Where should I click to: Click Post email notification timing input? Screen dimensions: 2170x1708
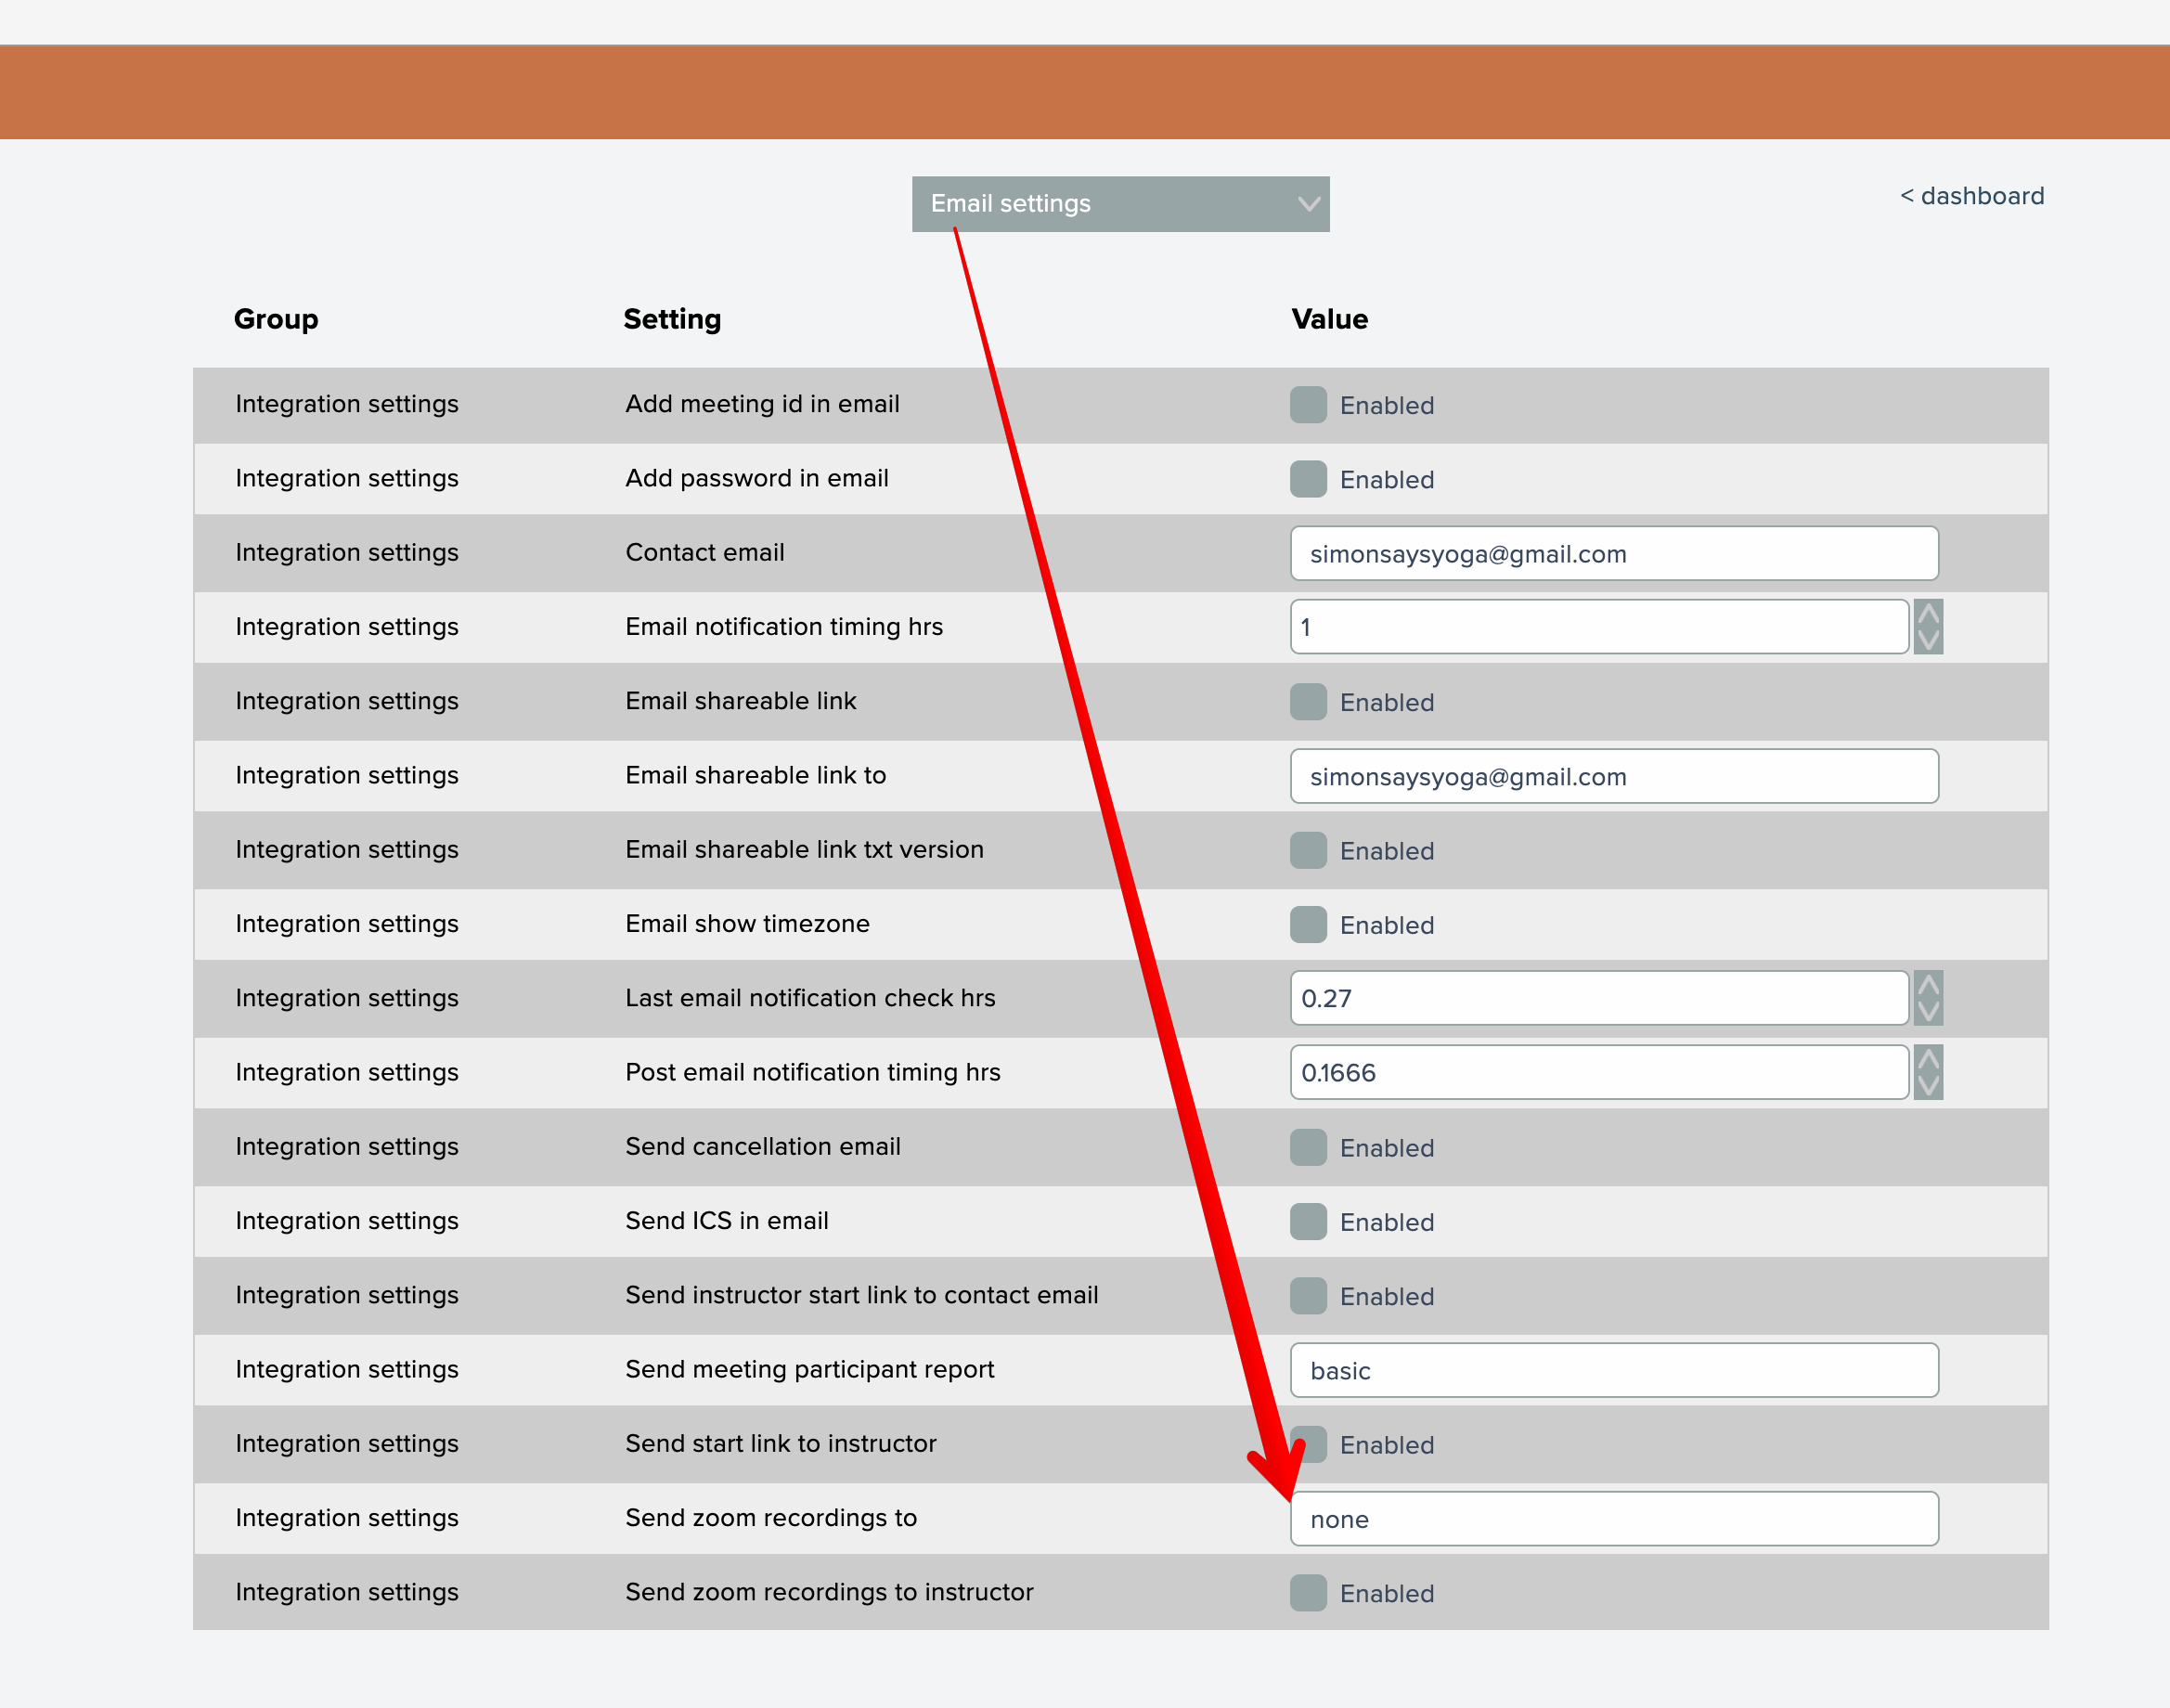click(1598, 1073)
